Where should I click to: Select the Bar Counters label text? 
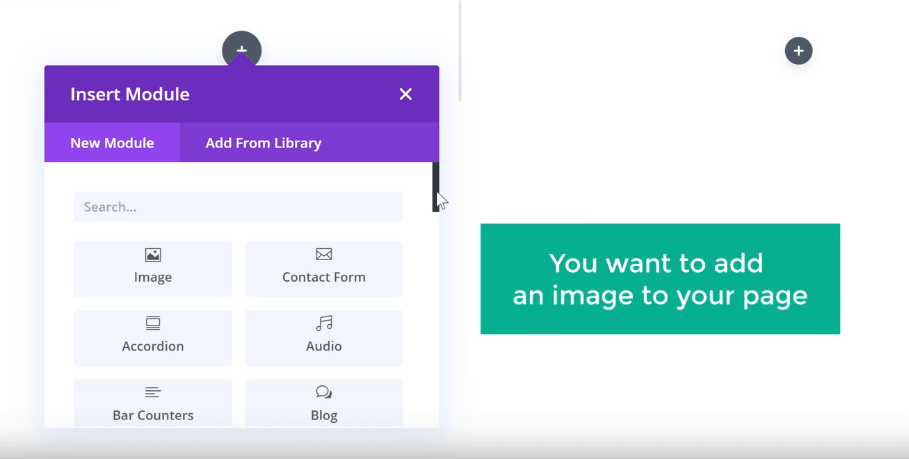point(153,415)
